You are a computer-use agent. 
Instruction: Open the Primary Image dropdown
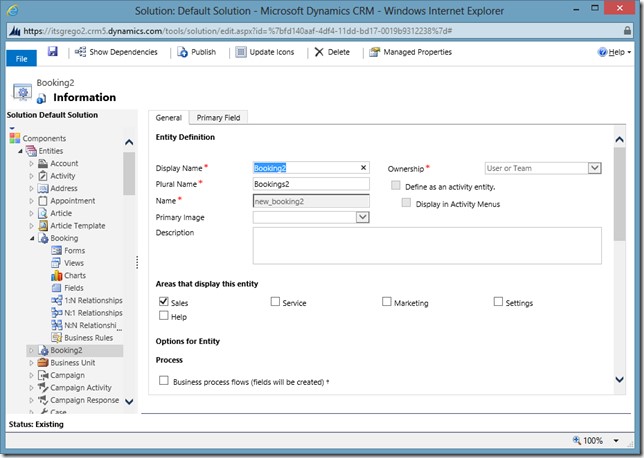coord(362,216)
